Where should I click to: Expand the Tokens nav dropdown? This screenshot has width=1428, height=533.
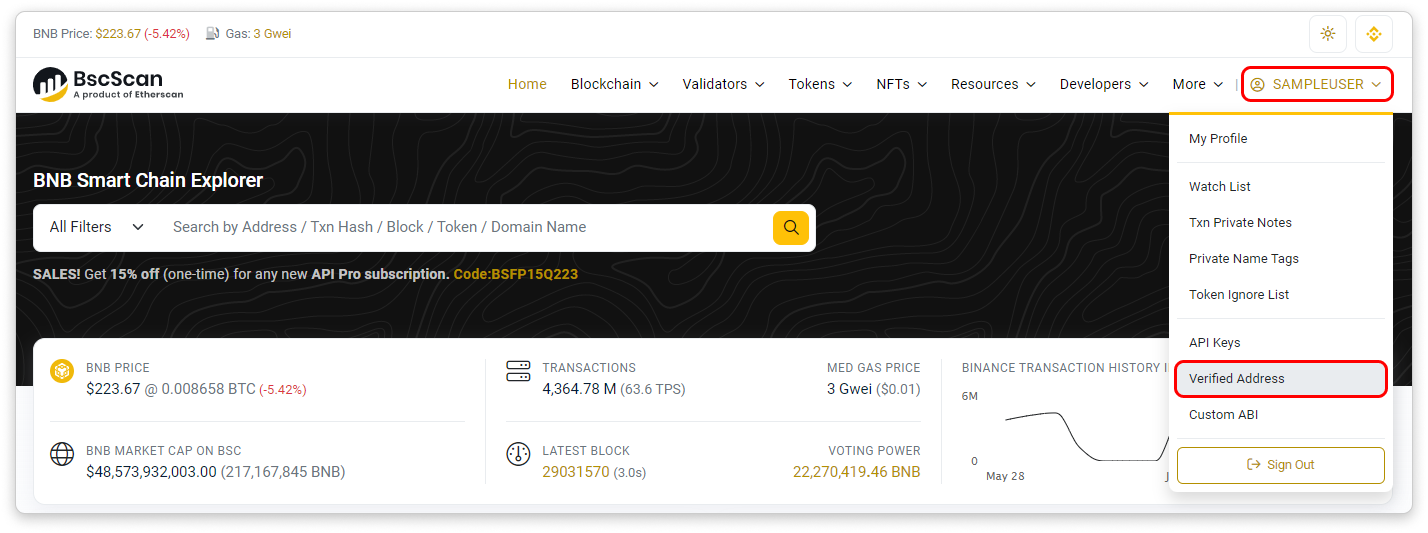click(819, 85)
